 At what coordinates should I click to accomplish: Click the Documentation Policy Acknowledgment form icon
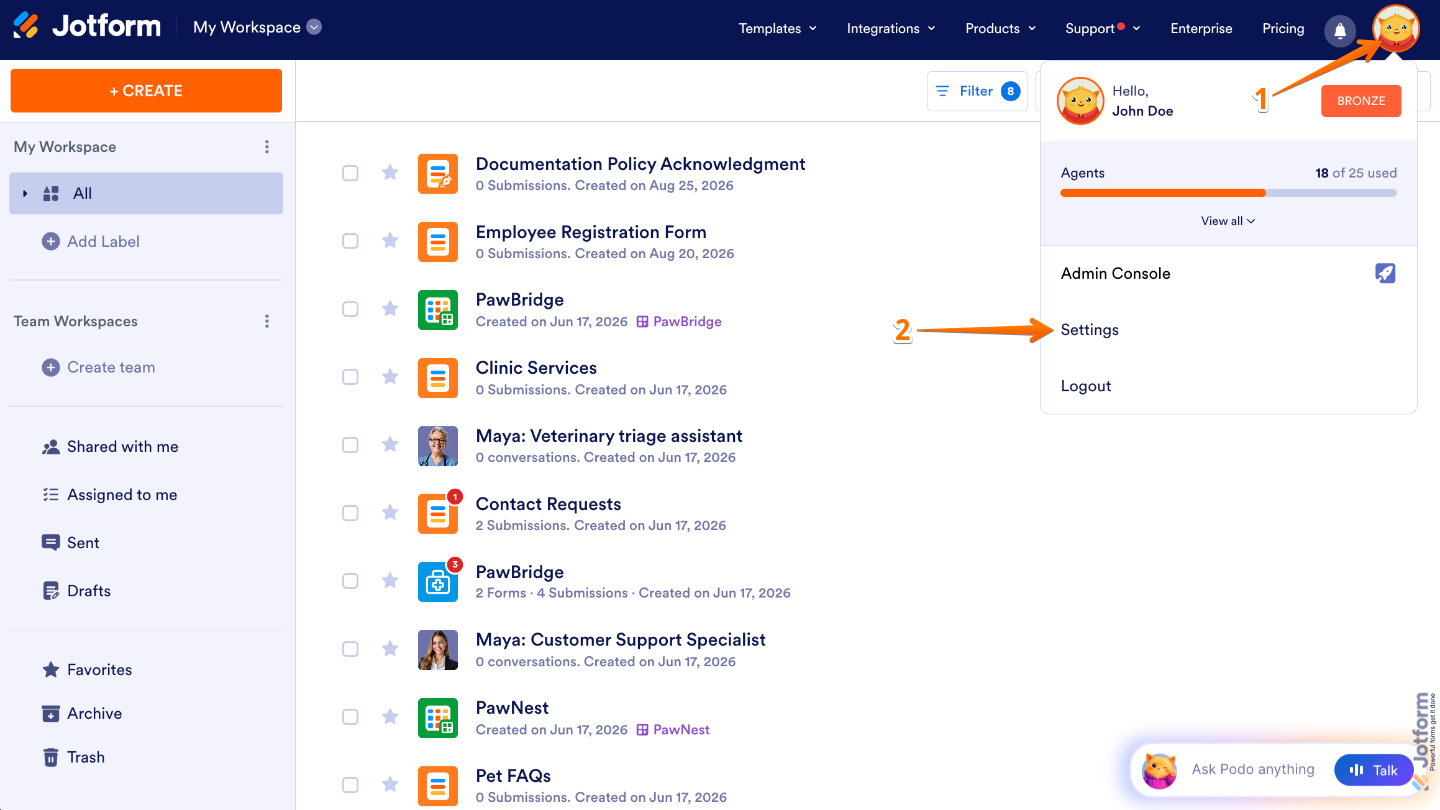pyautogui.click(x=438, y=174)
